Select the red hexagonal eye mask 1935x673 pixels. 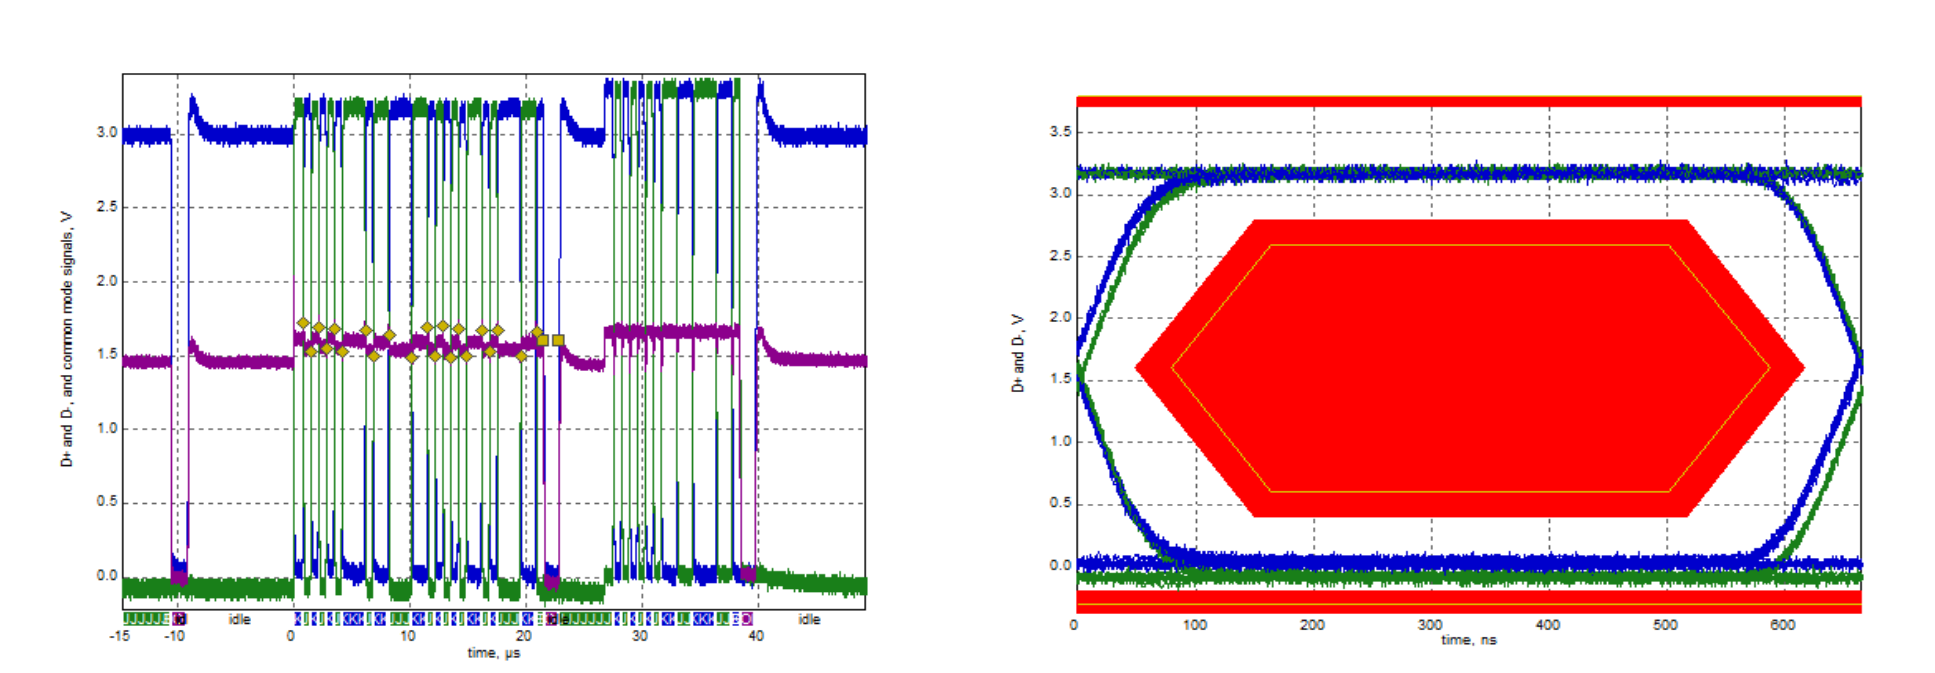click(x=1468, y=368)
